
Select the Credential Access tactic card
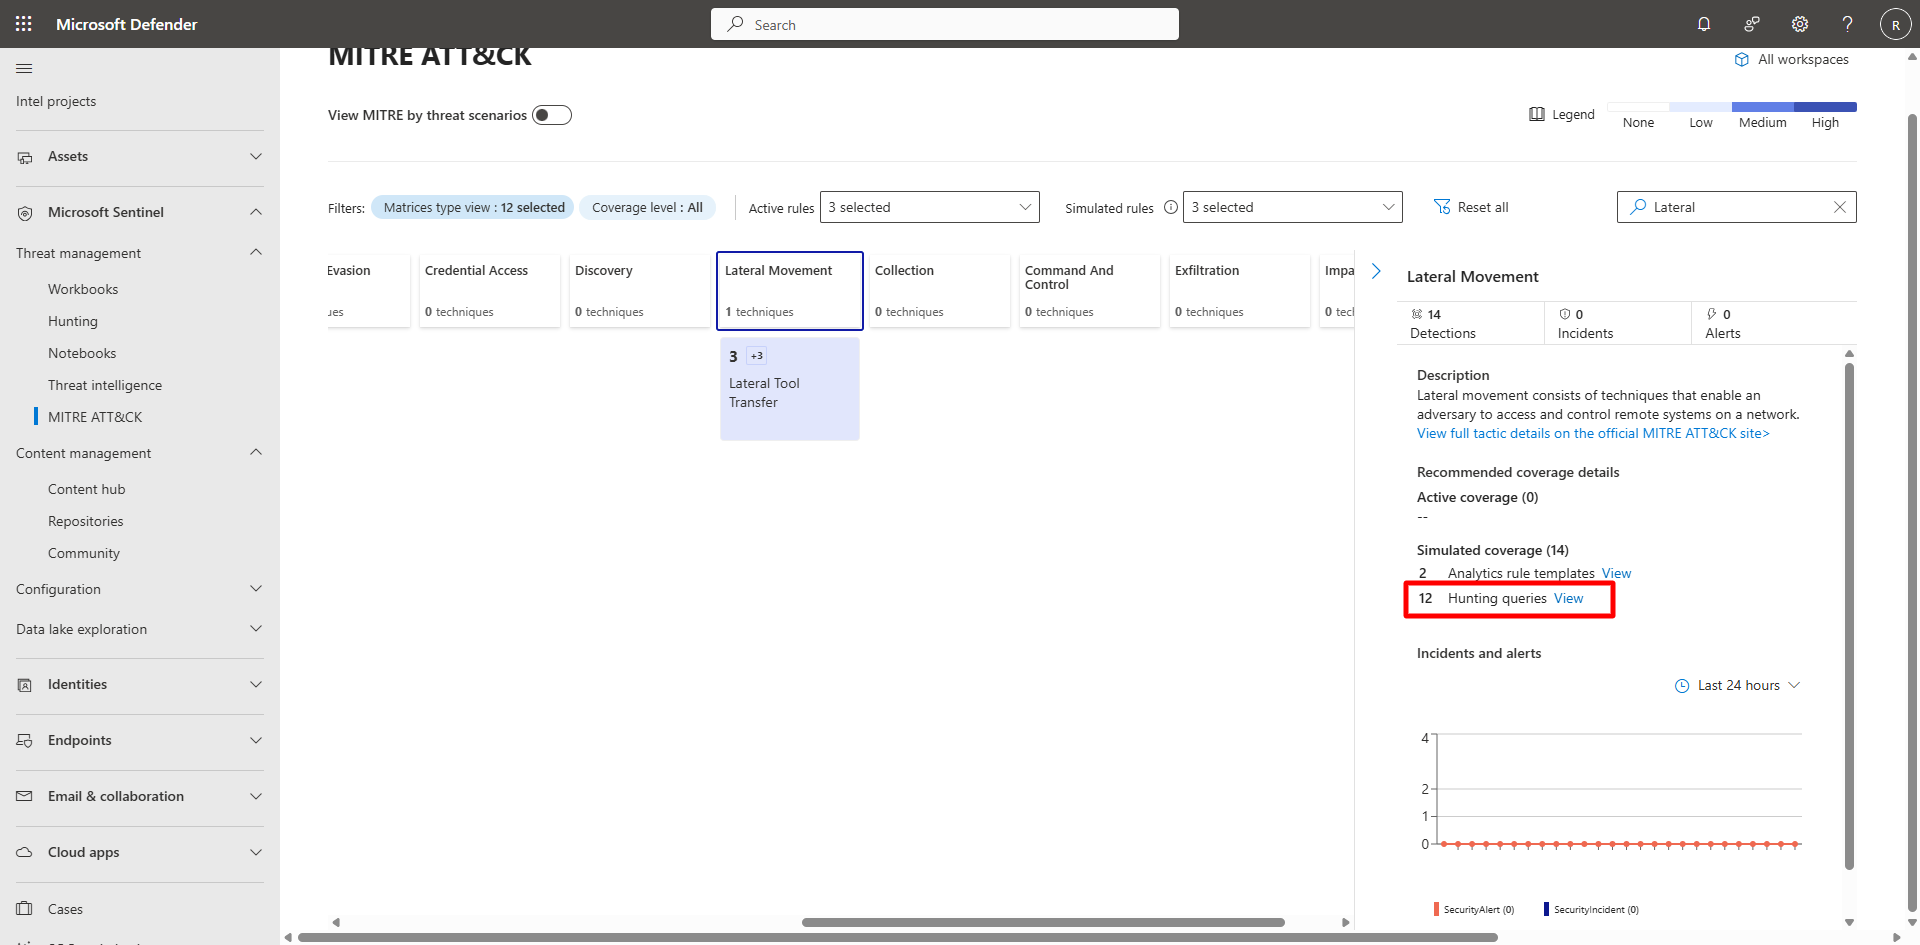coord(489,291)
